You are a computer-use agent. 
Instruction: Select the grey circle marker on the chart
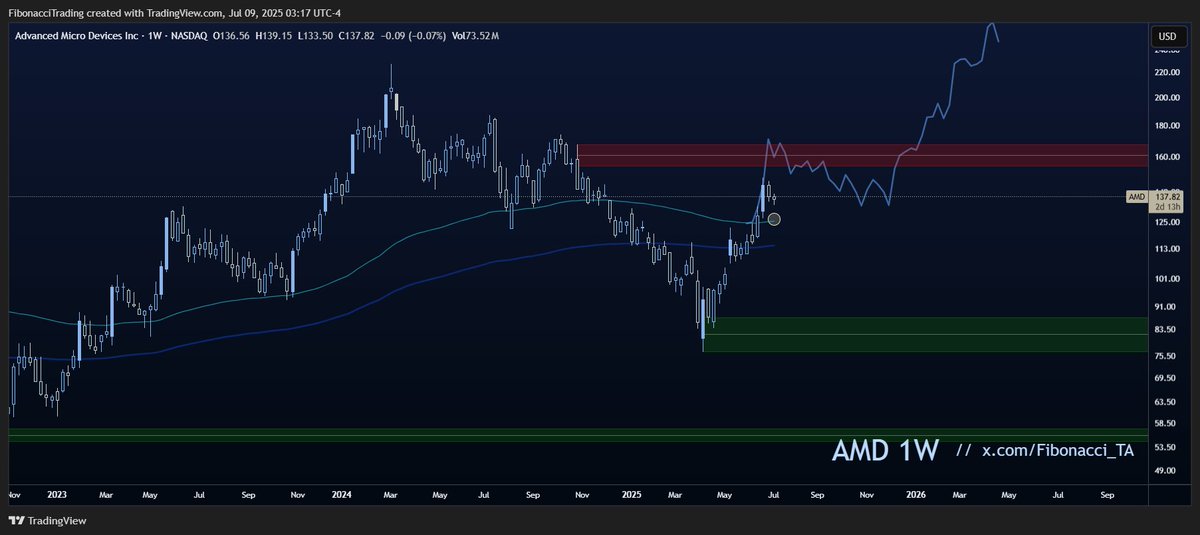tap(773, 219)
